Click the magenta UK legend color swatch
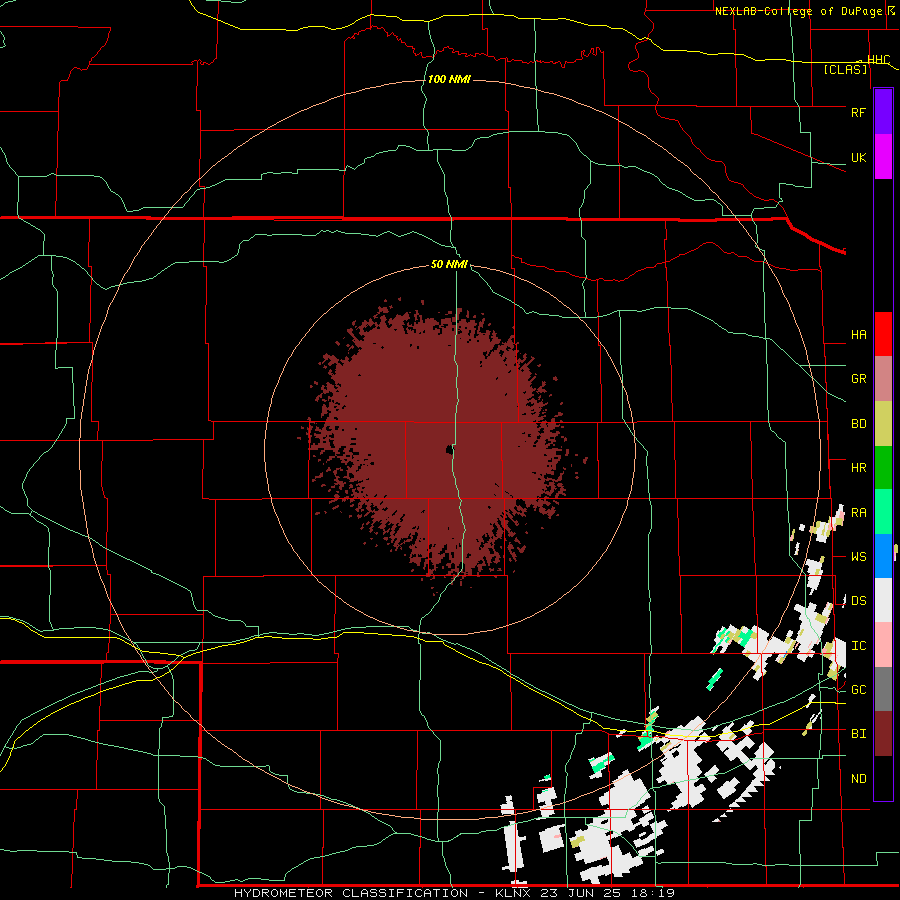Viewport: 900px width, 900px height. (x=883, y=157)
